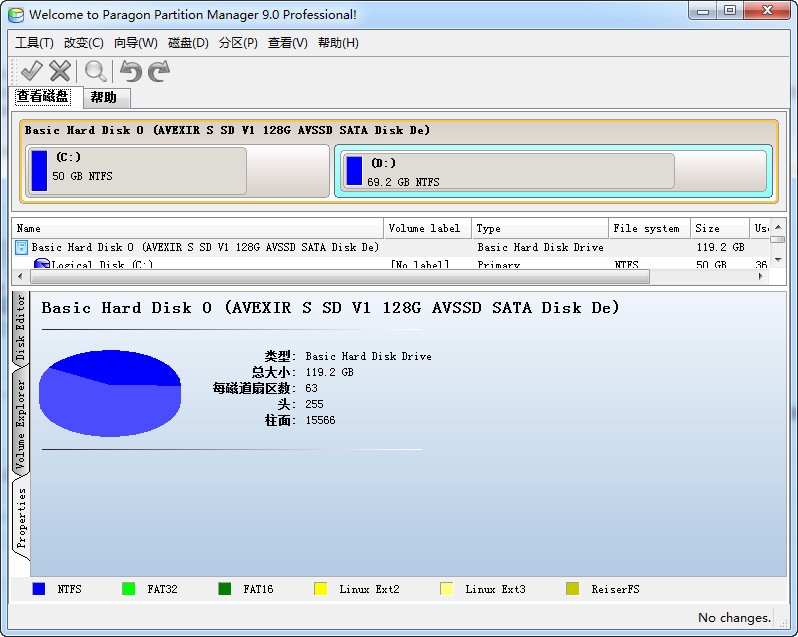Click the Logical Disk (C:) partition icon
The image size is (798, 637).
(x=41, y=264)
